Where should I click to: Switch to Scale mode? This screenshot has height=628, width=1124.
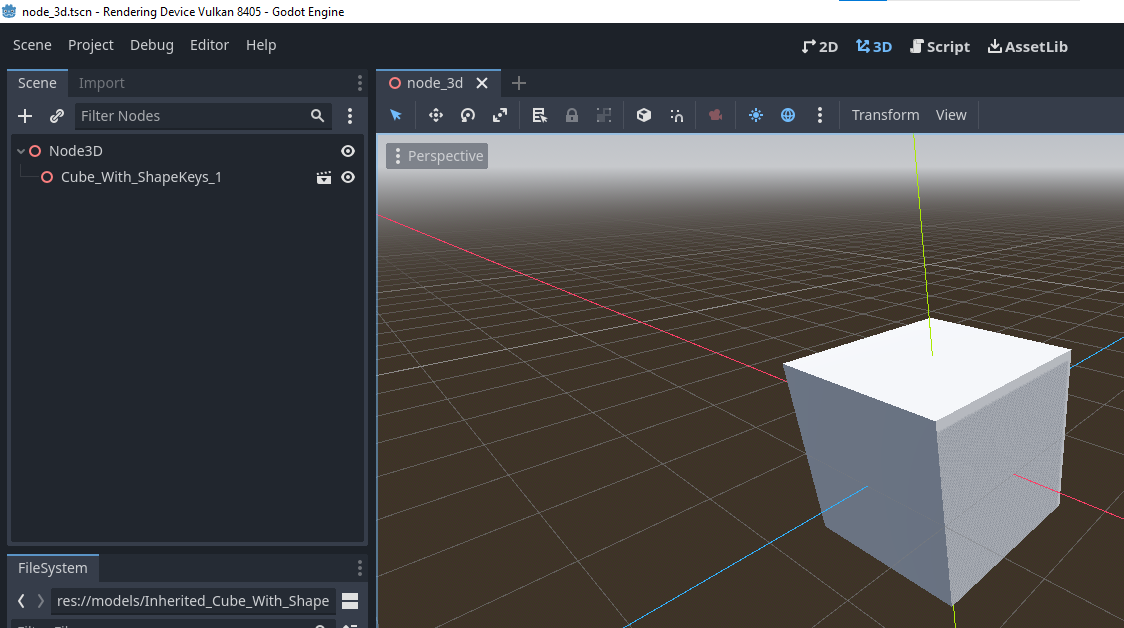(x=499, y=115)
